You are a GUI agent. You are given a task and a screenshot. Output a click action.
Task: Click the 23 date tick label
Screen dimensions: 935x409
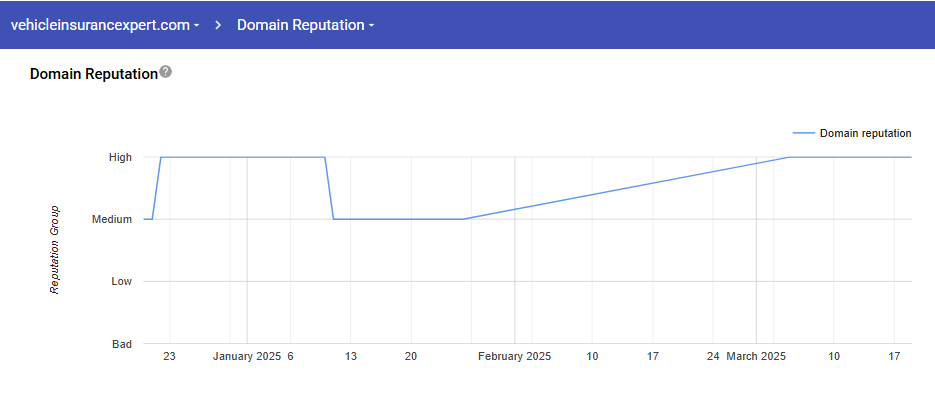point(169,356)
